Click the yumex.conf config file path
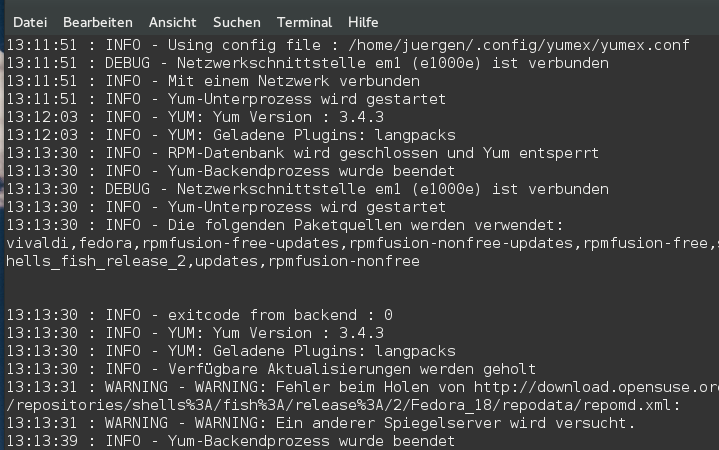Viewport: 719px width, 450px height. click(519, 45)
